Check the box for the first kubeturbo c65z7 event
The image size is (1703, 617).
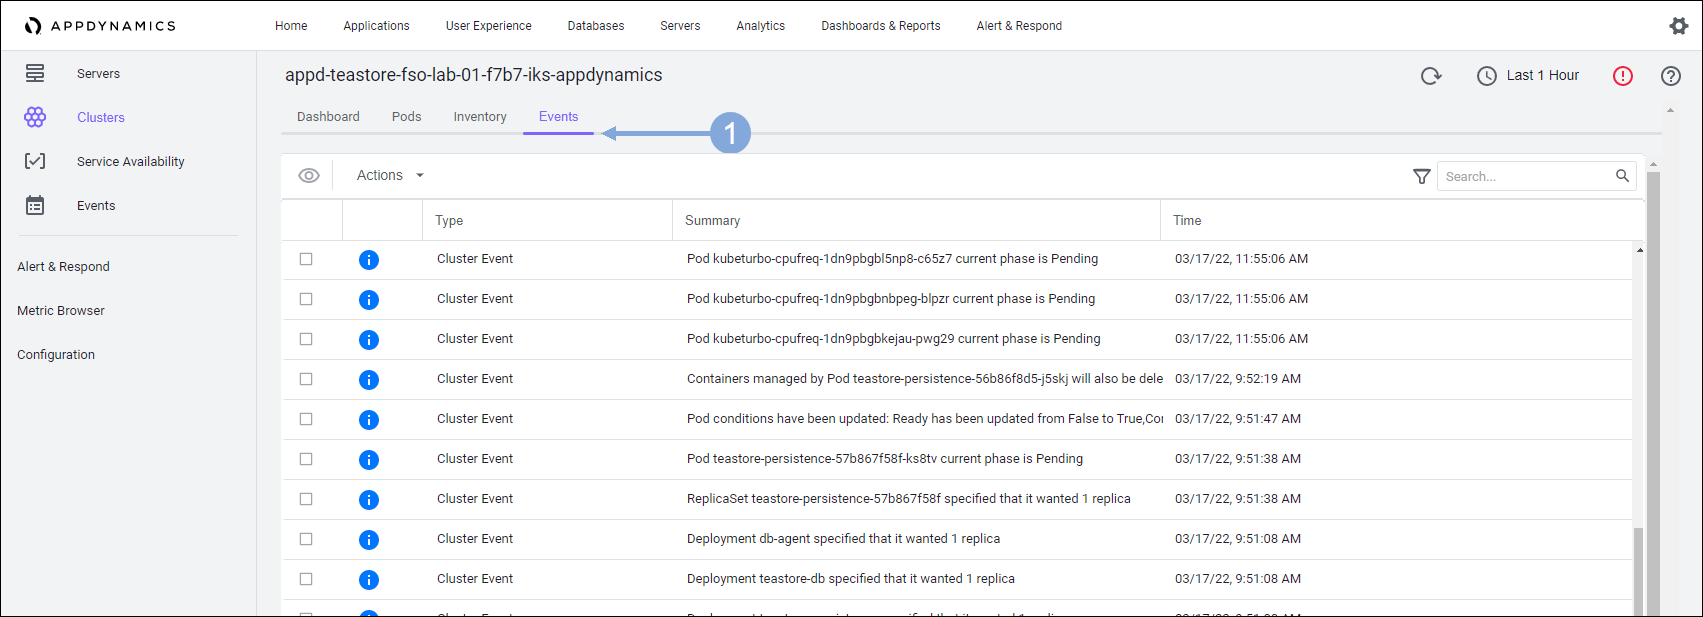tap(306, 259)
